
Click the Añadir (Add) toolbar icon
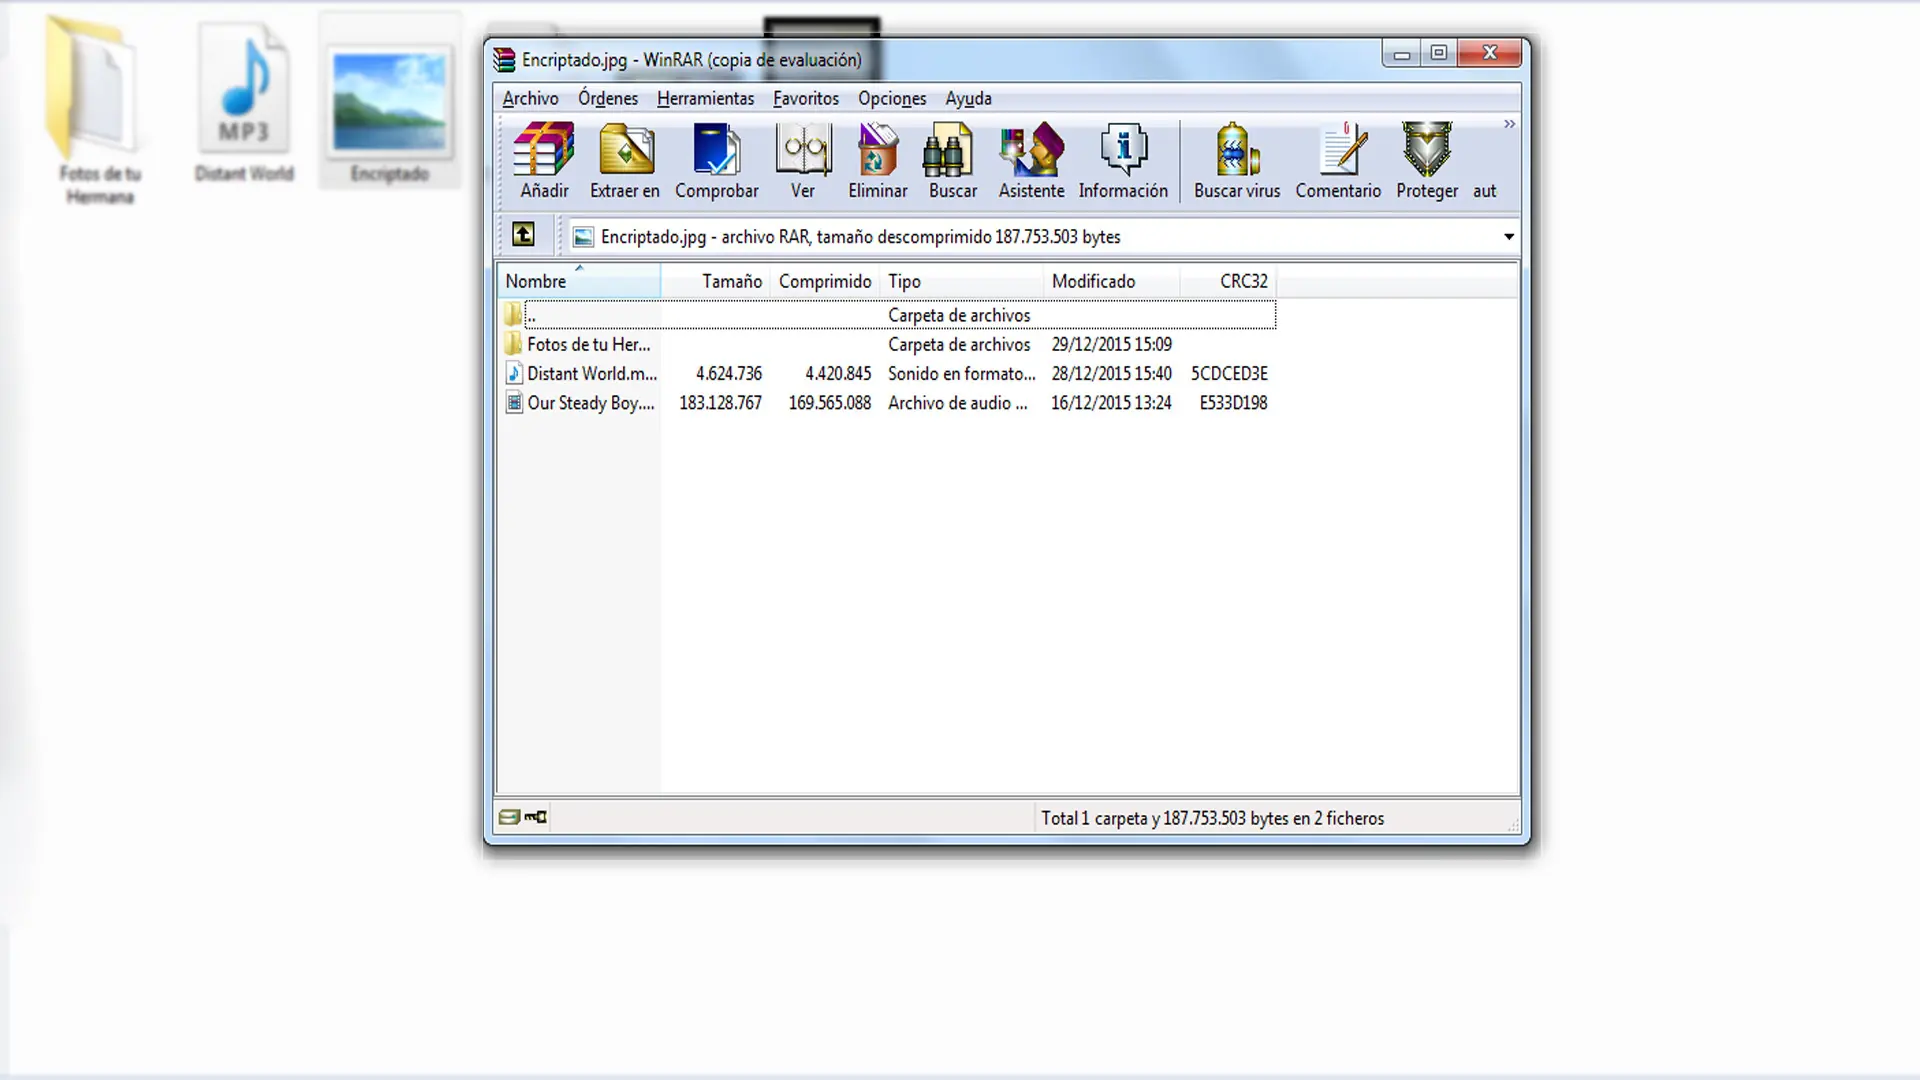click(x=544, y=150)
